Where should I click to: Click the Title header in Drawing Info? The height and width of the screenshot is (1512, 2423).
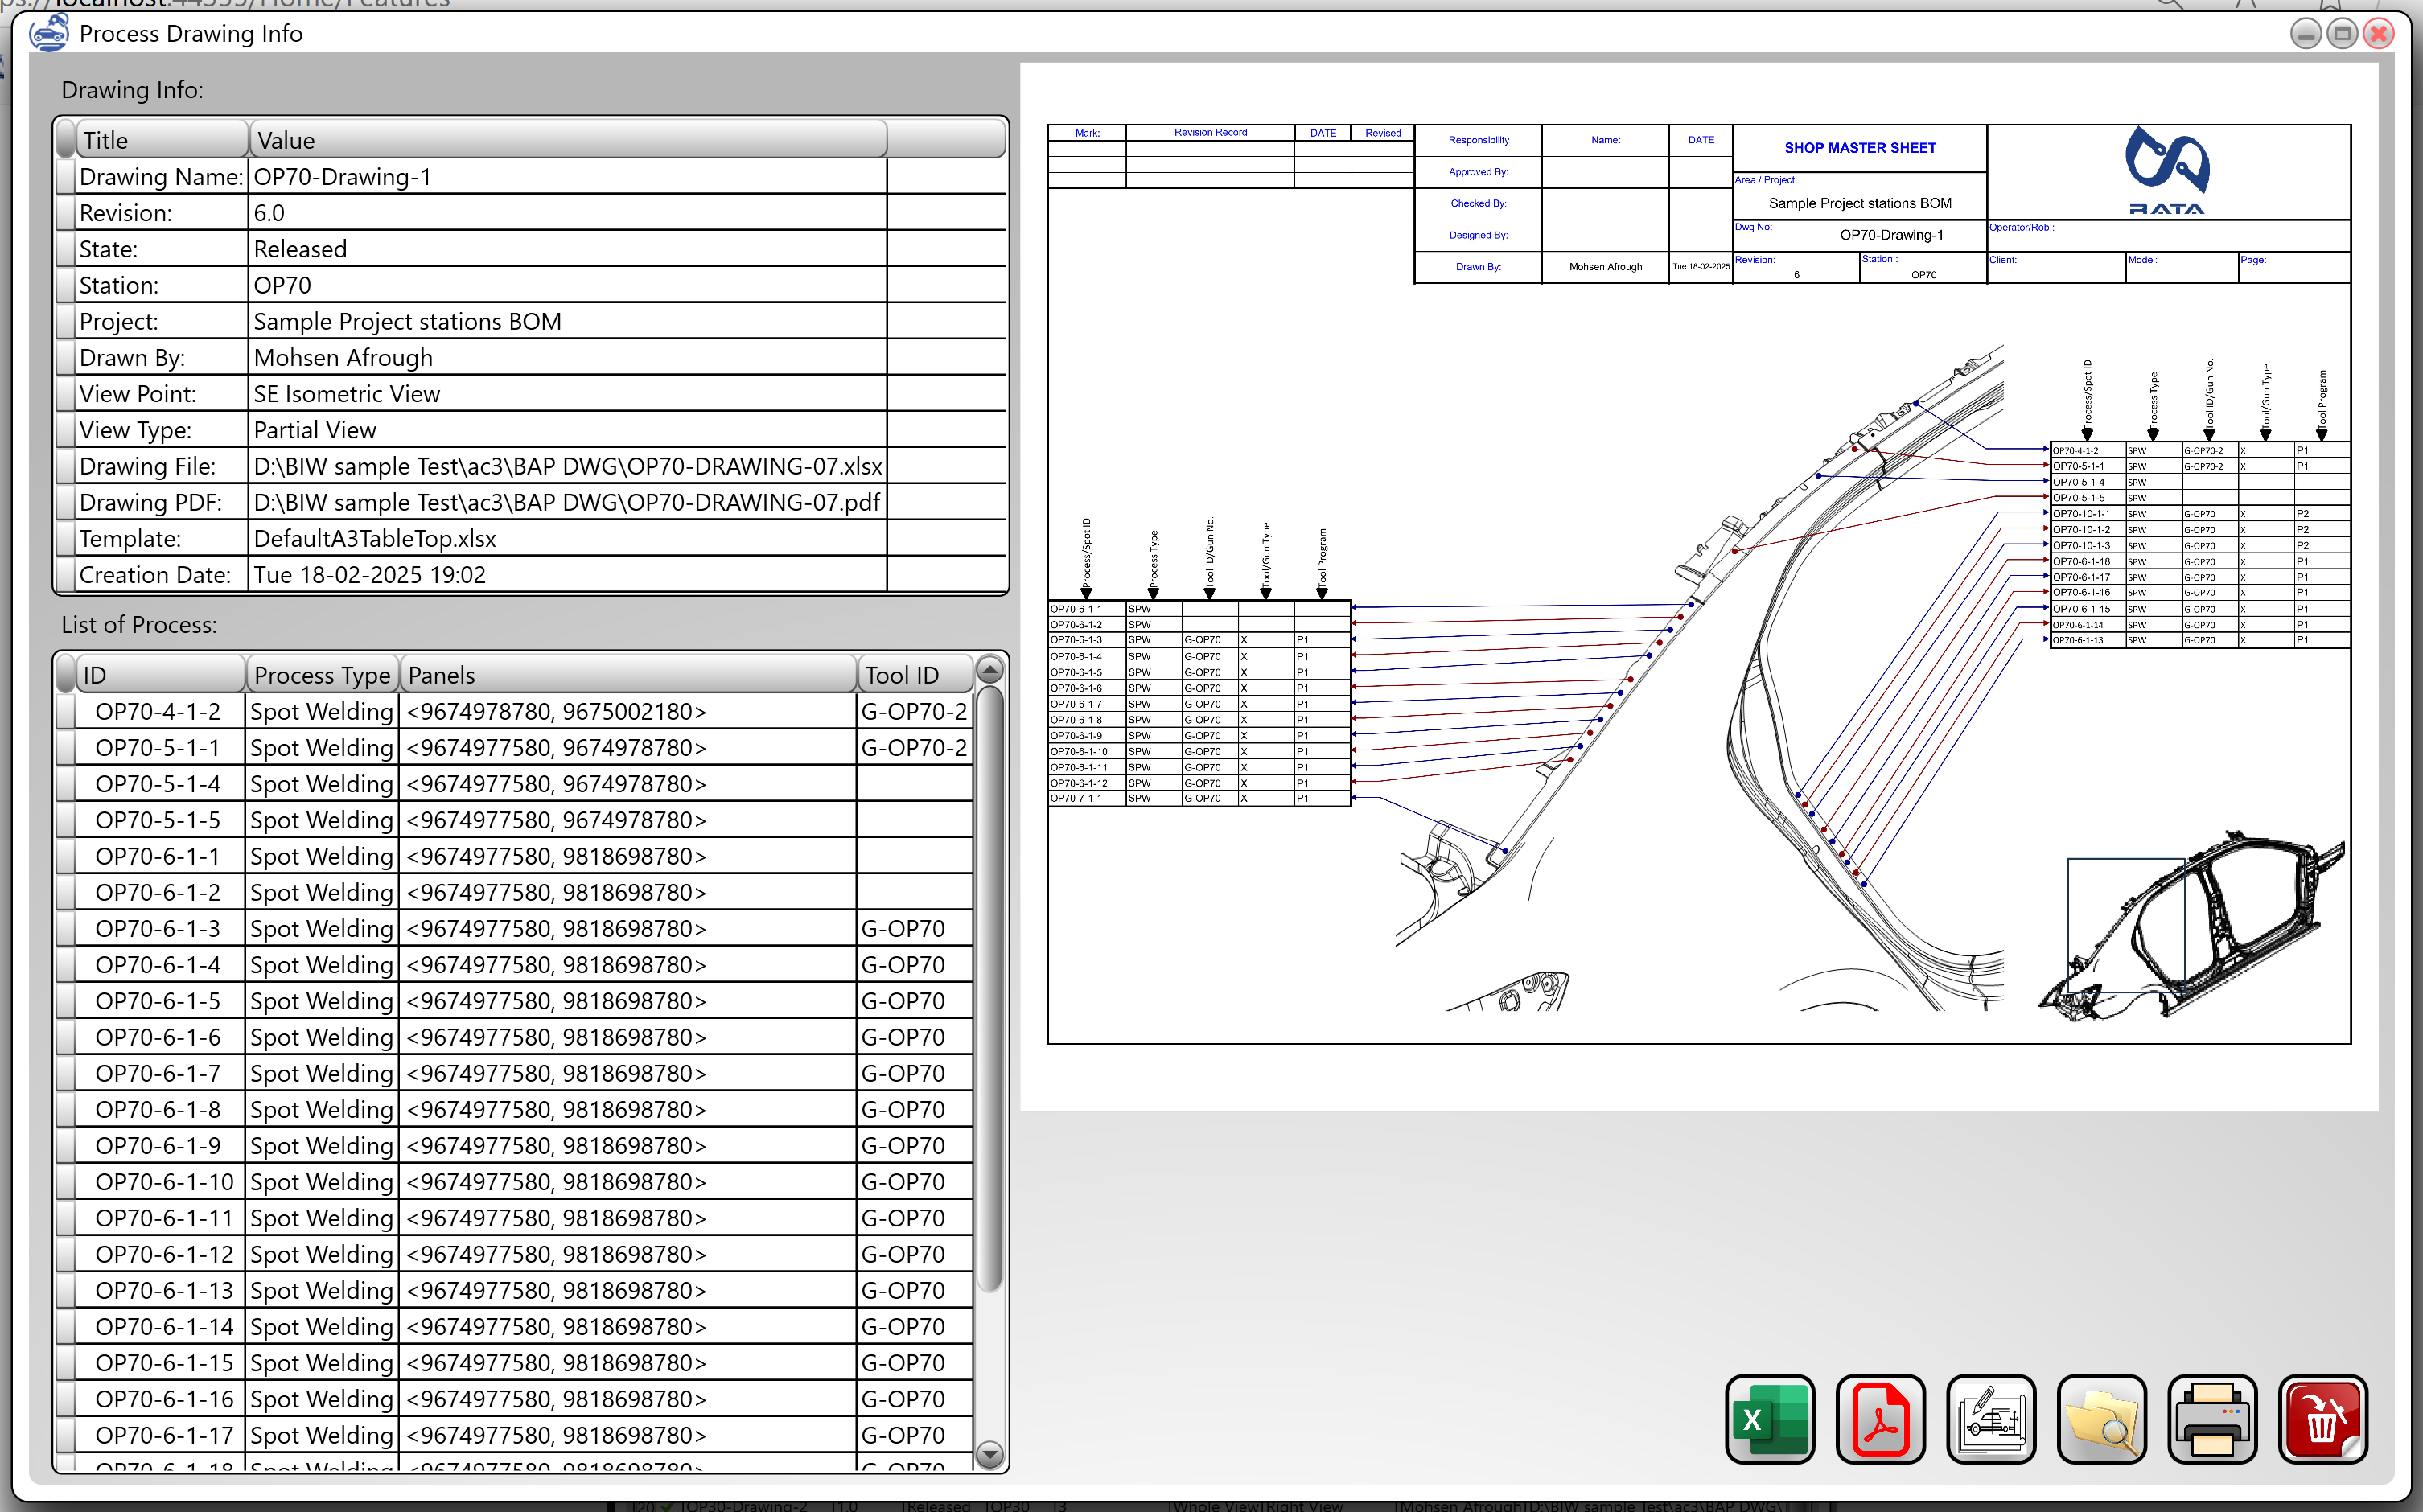106,140
